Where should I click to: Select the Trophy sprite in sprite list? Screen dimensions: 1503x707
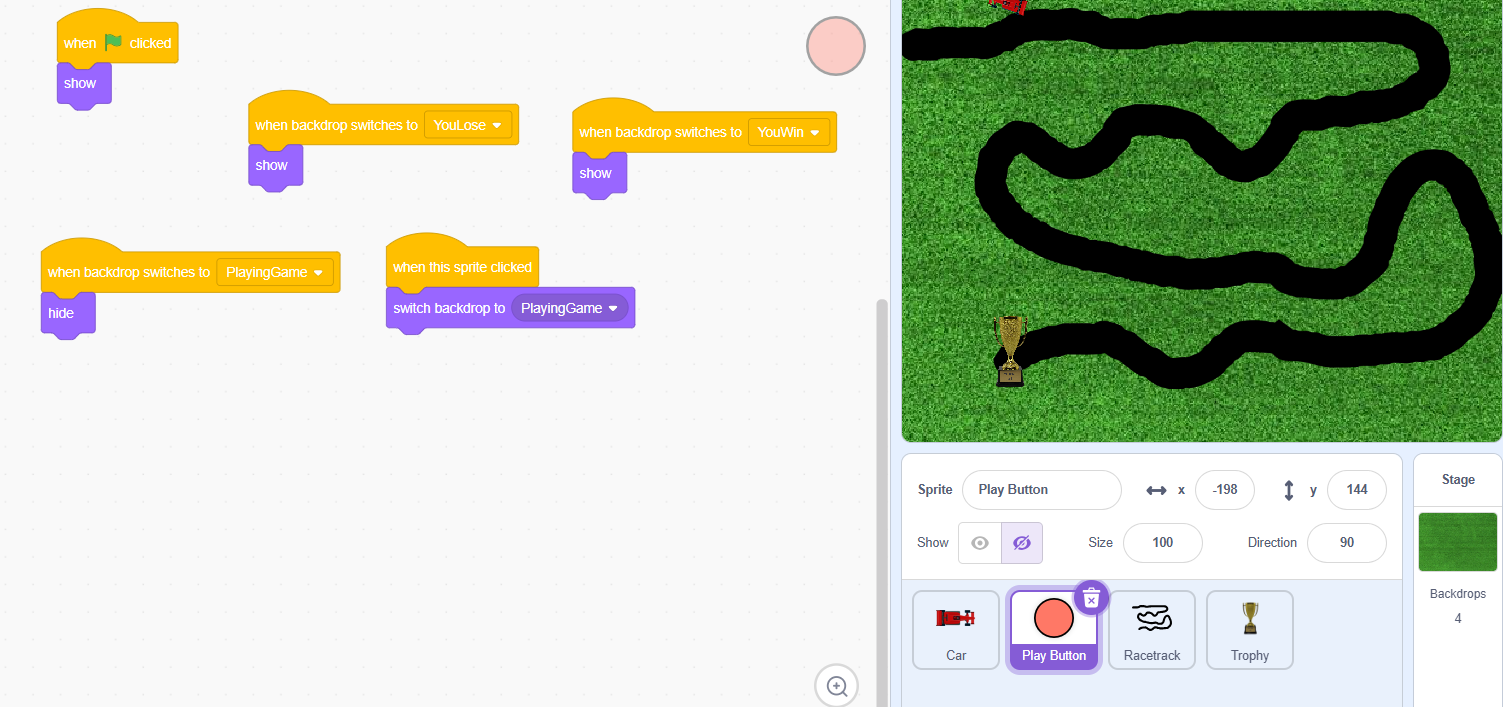pos(1249,629)
